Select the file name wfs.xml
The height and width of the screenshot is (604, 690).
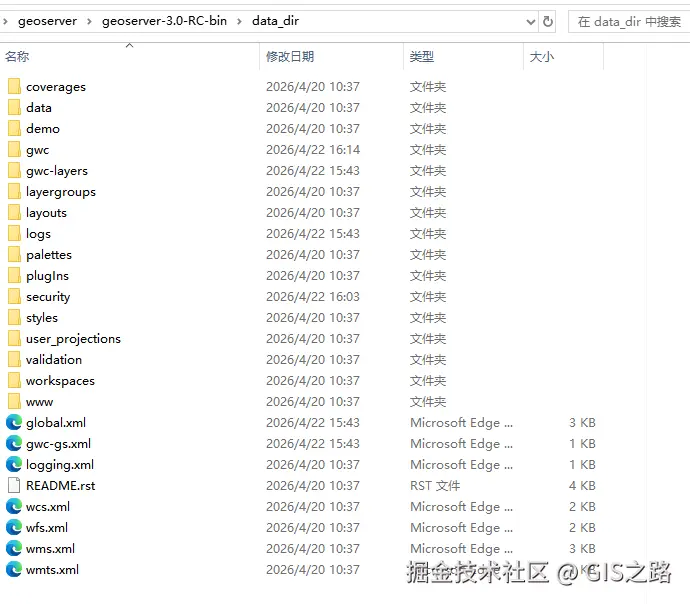47,527
